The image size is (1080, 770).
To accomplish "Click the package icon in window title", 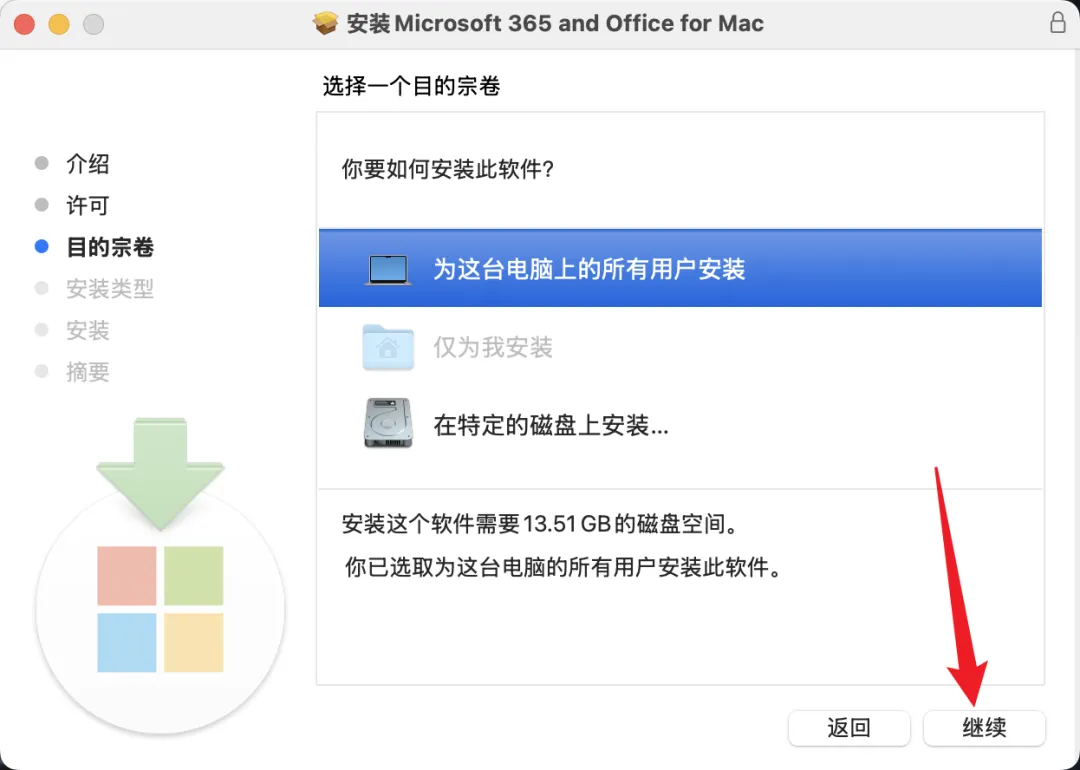I will [326, 23].
